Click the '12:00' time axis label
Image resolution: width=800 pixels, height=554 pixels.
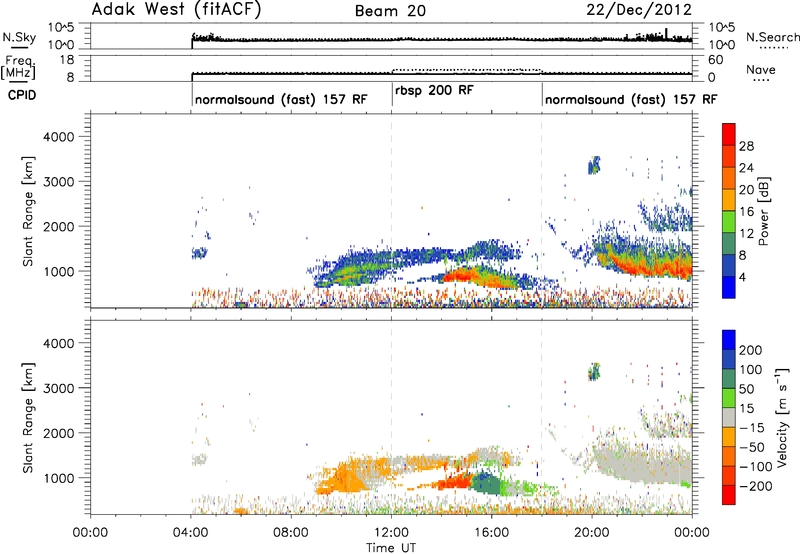click(391, 533)
